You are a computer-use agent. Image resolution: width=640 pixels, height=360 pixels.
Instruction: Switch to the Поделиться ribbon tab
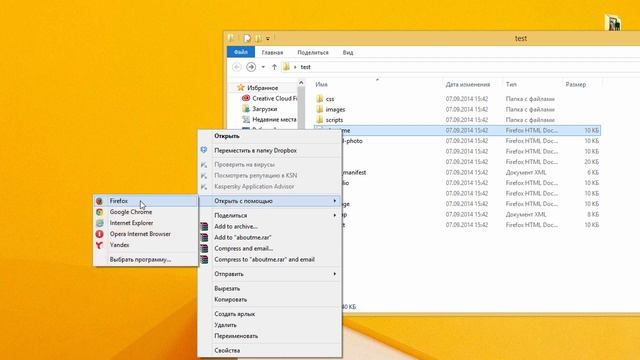pyautogui.click(x=313, y=52)
